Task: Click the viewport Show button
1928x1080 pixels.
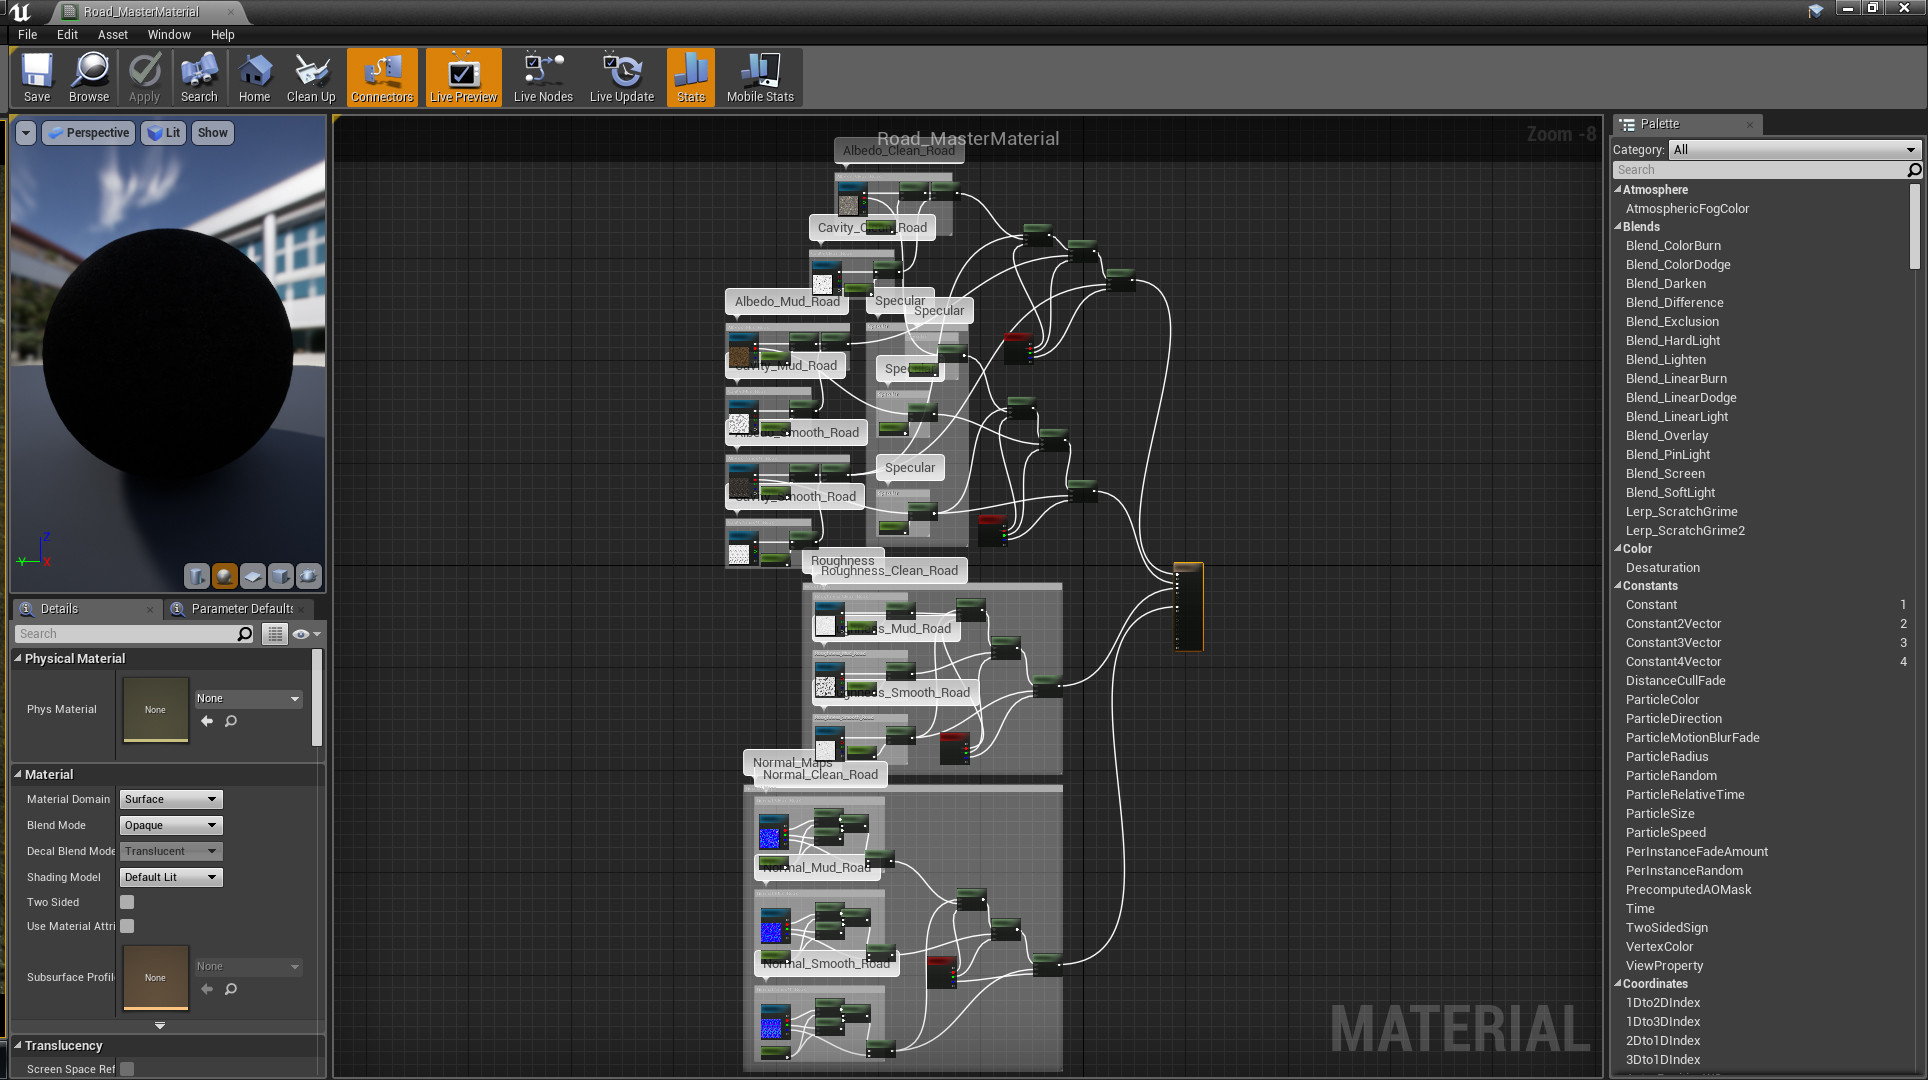Action: (x=212, y=133)
